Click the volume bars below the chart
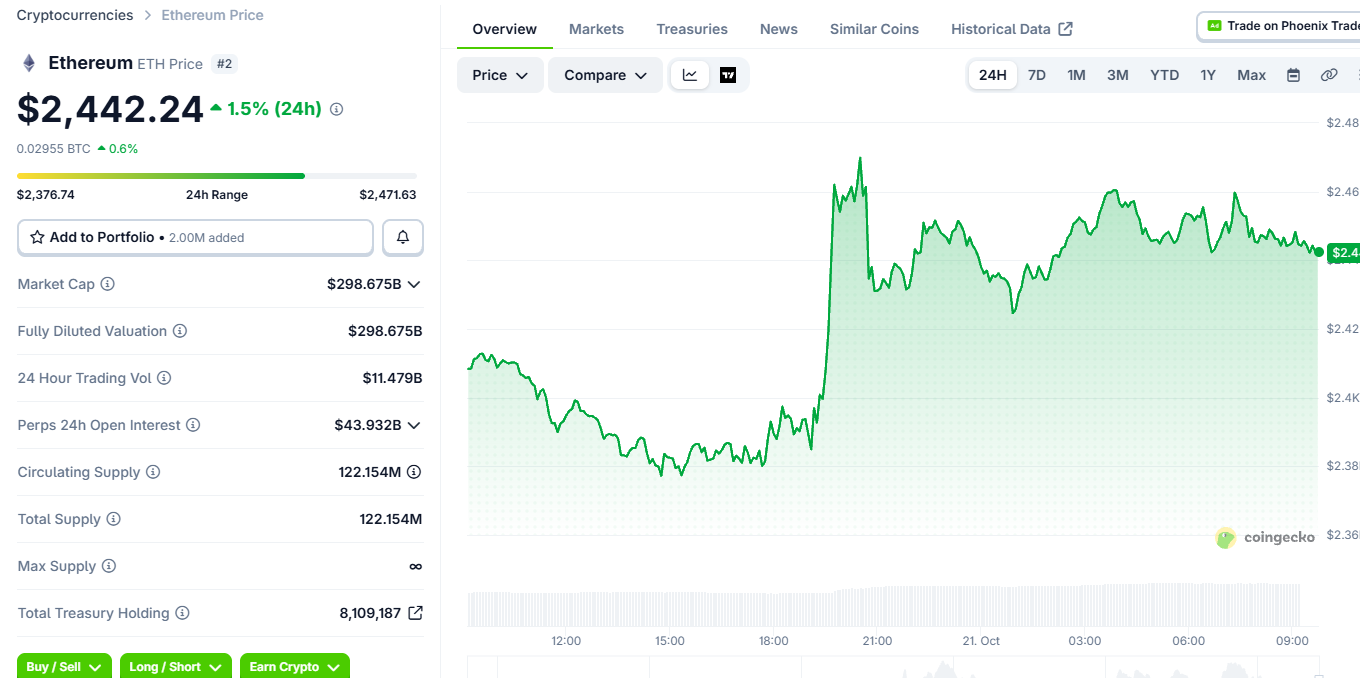1360x678 pixels. (x=885, y=605)
